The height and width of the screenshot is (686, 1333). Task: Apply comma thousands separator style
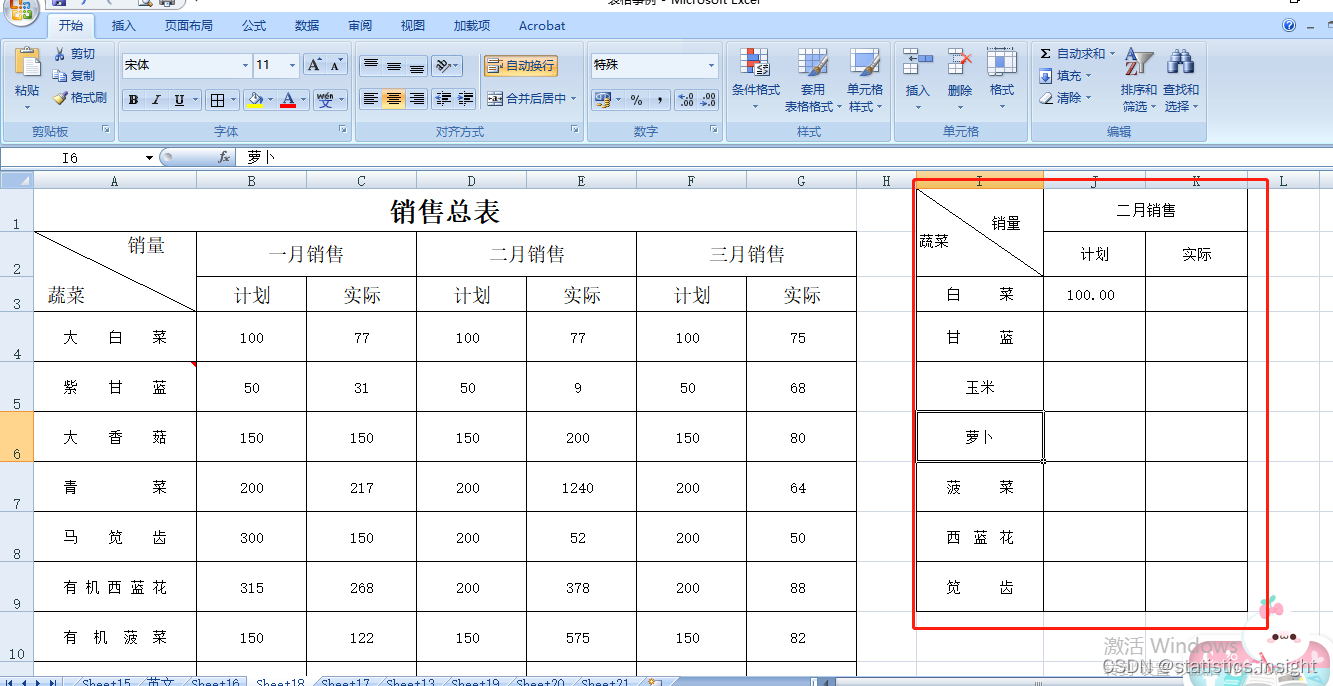[660, 100]
